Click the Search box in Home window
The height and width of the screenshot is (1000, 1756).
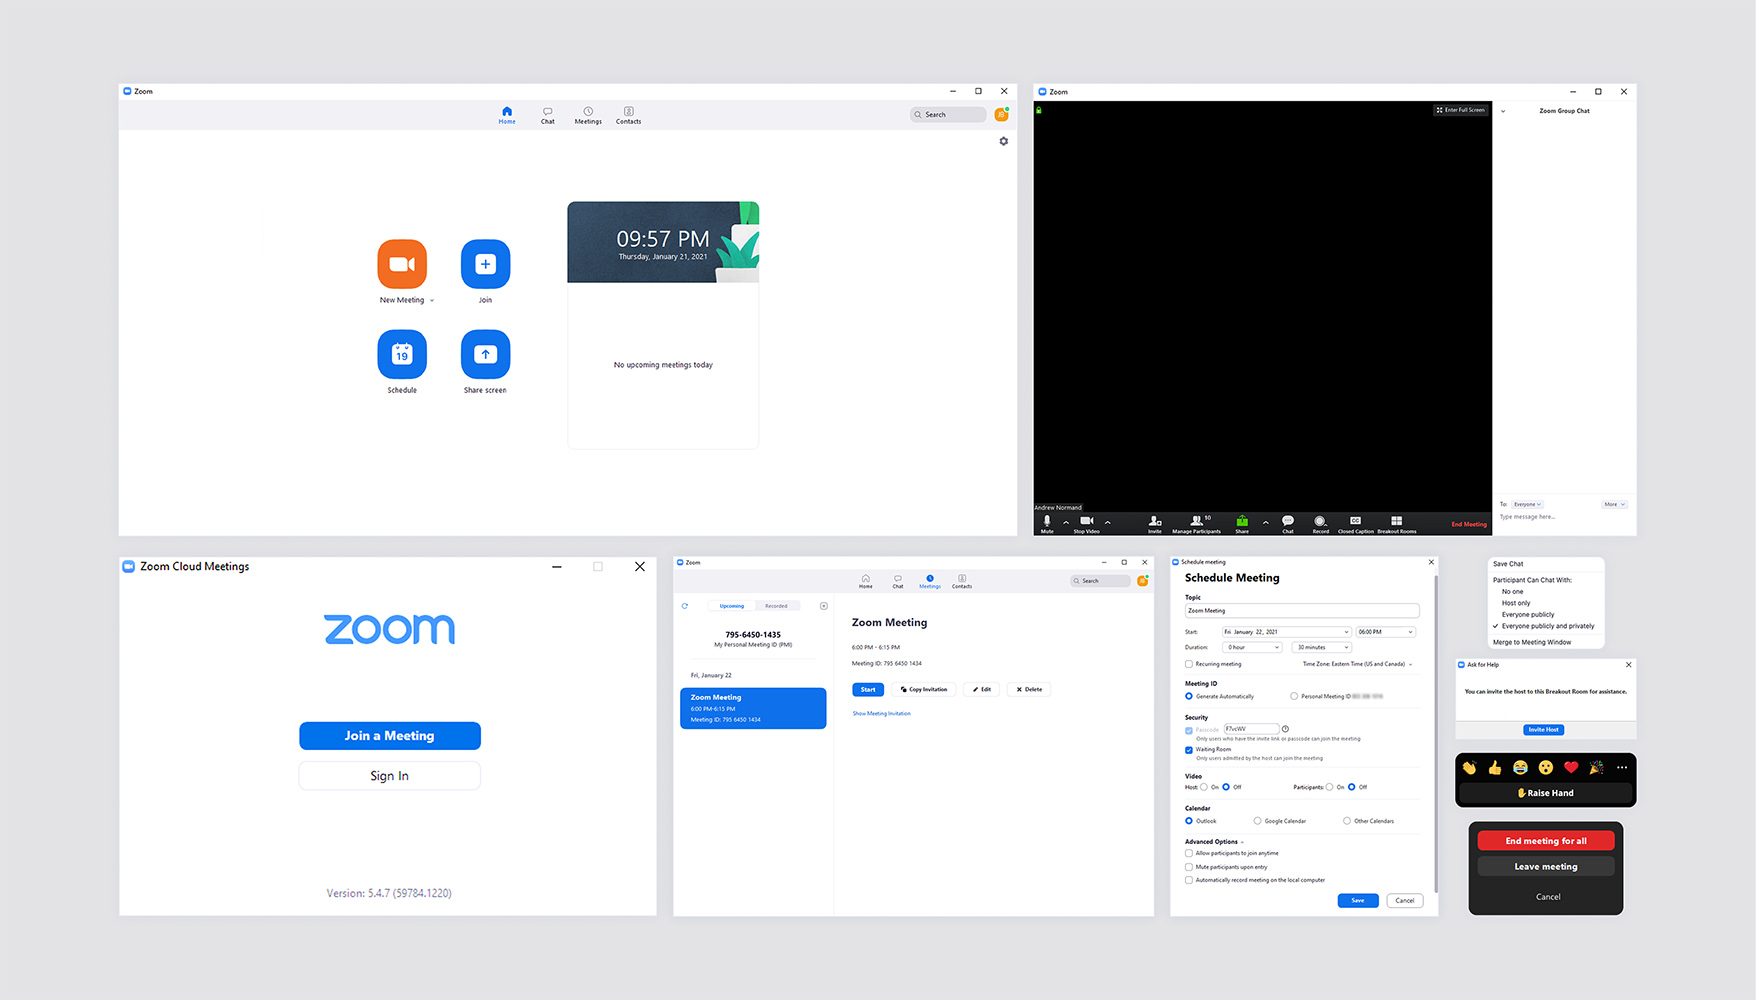point(948,115)
